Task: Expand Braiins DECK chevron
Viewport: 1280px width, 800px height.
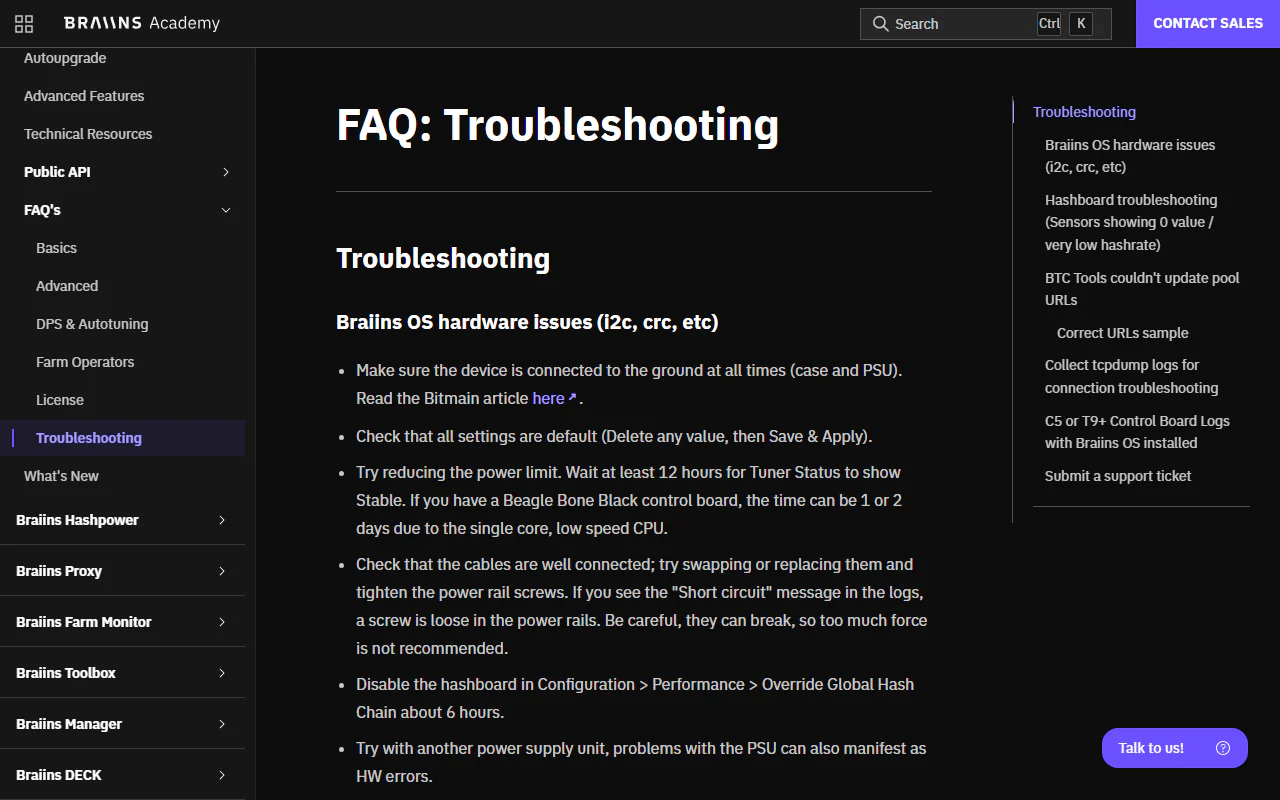Action: coord(222,775)
